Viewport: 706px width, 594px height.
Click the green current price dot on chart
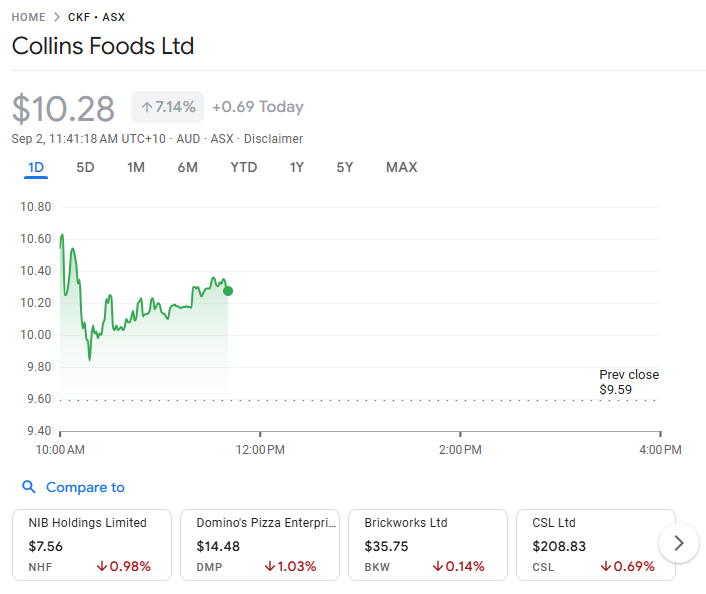click(x=228, y=291)
